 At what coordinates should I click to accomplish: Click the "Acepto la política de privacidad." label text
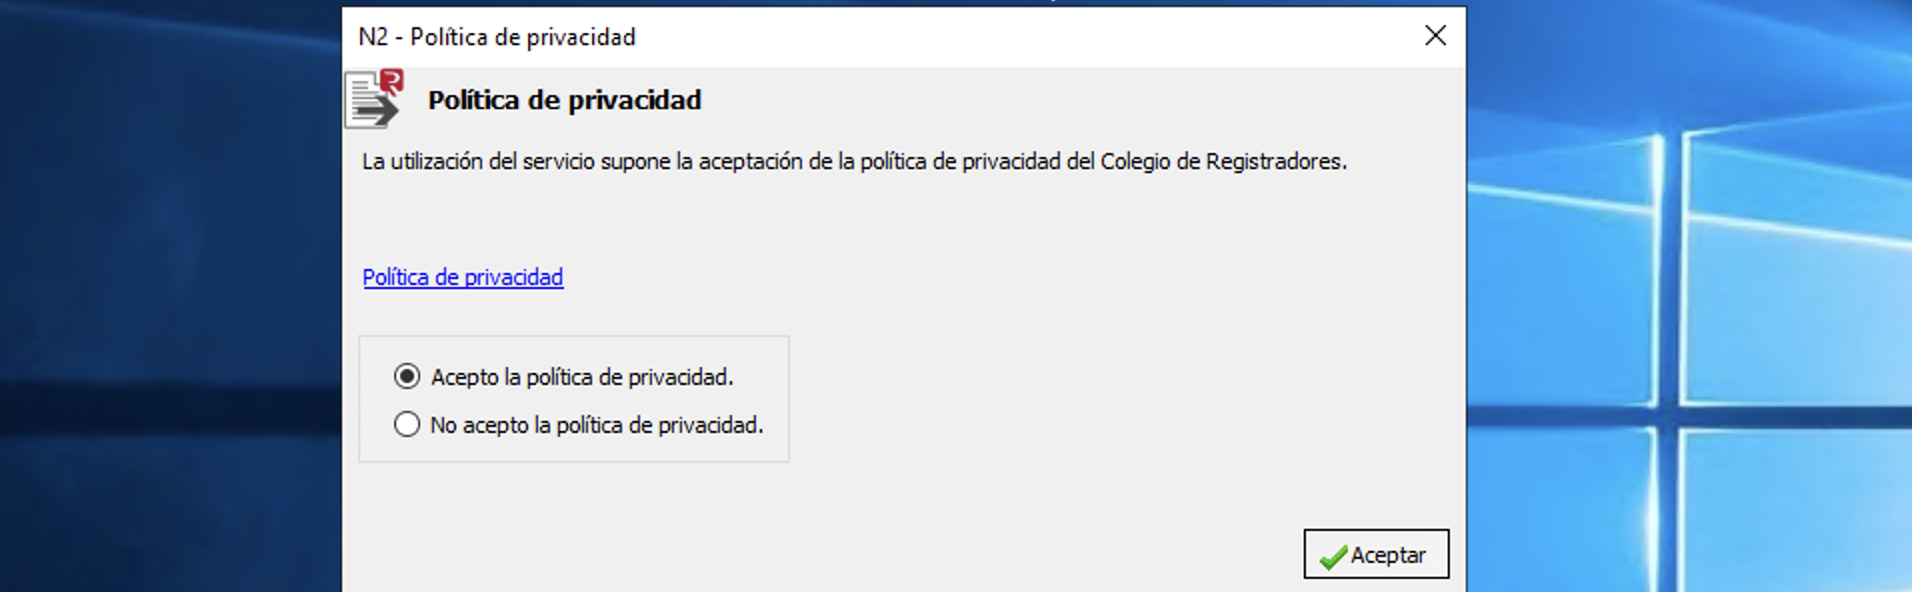pos(582,377)
